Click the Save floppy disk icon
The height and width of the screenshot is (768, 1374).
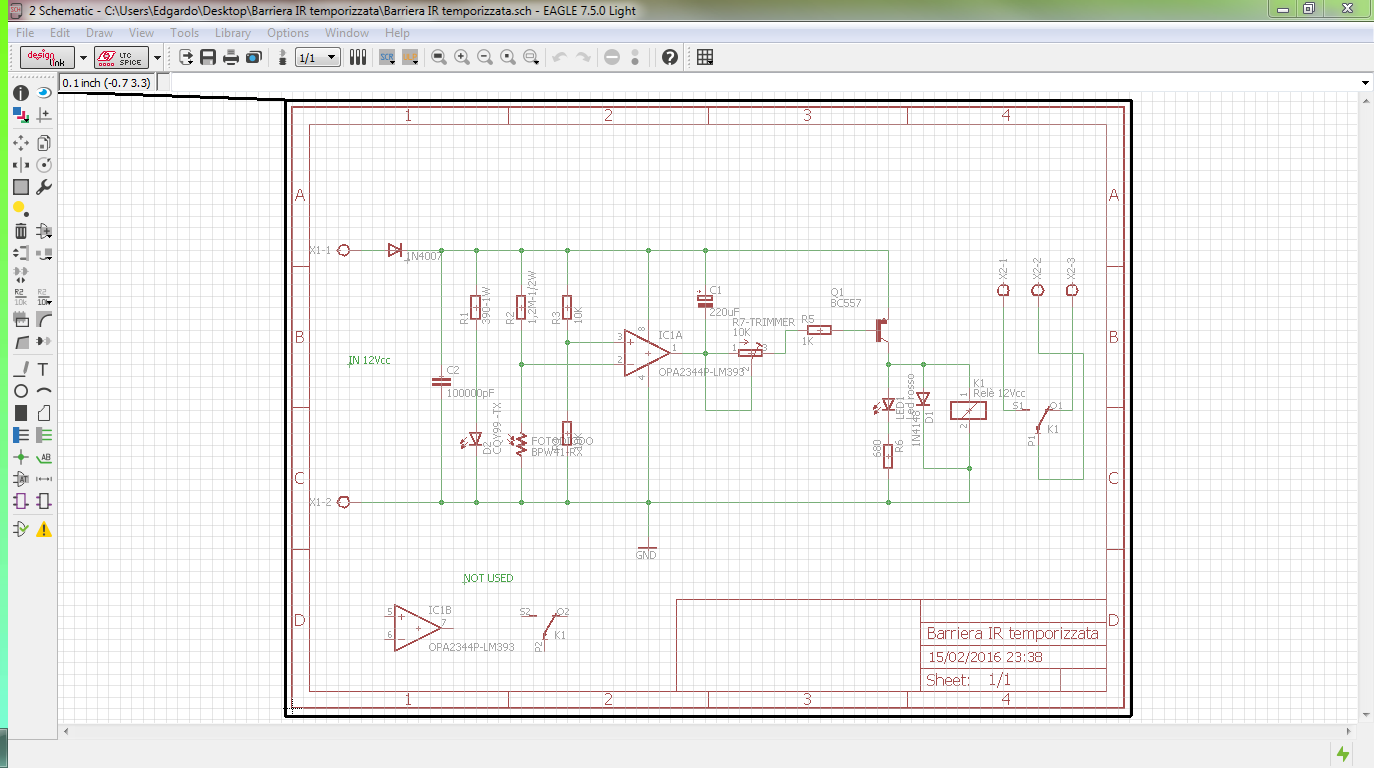coord(208,57)
